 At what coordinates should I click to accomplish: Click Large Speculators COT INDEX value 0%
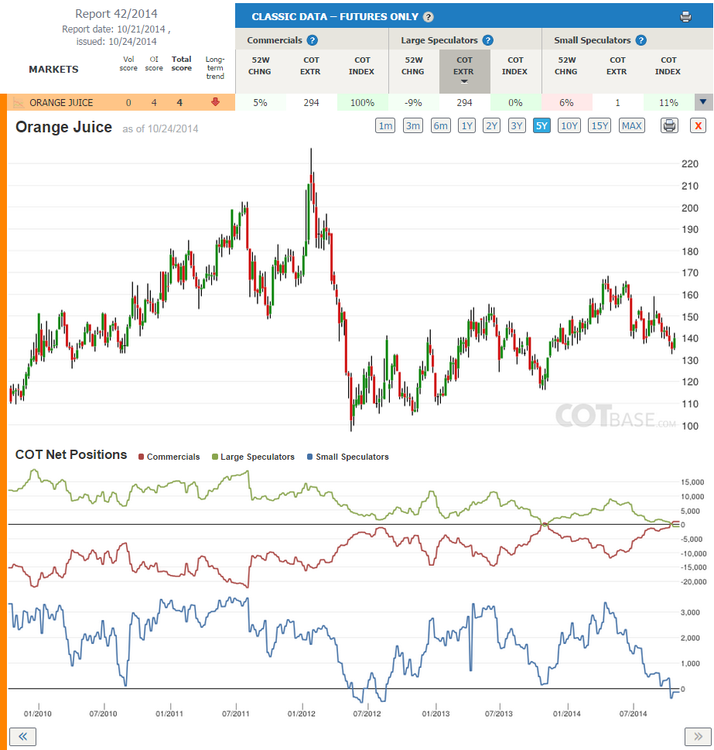[515, 102]
